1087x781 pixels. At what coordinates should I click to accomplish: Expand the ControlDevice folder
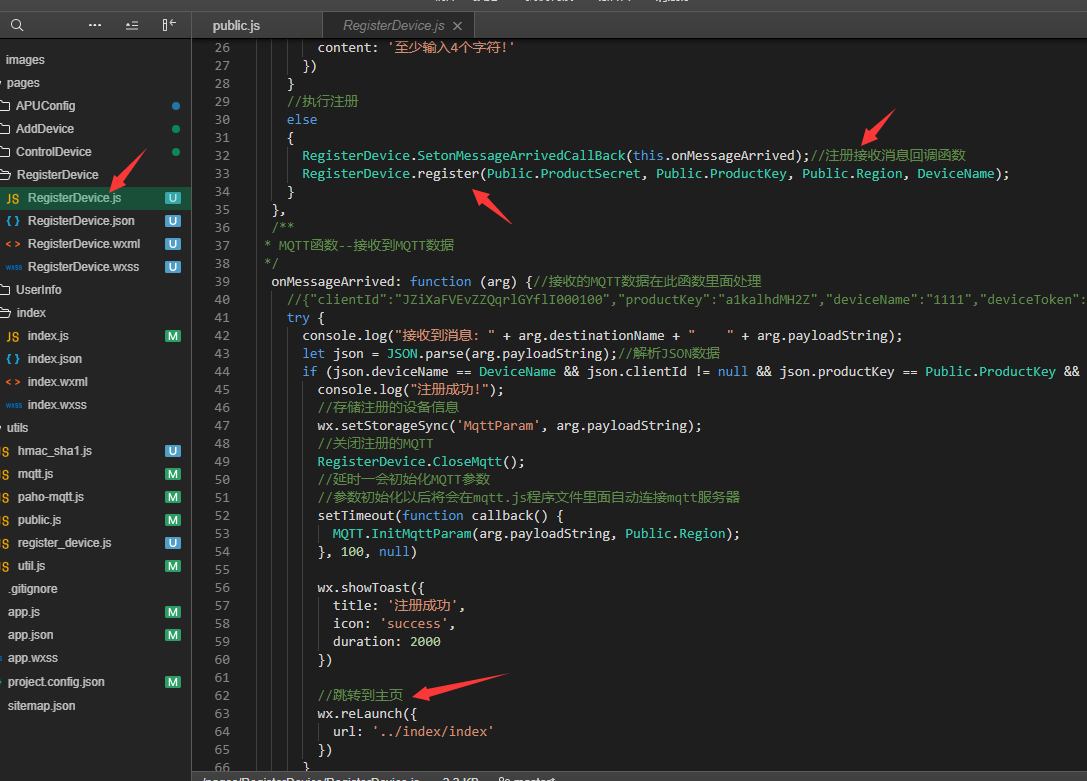click(53, 152)
